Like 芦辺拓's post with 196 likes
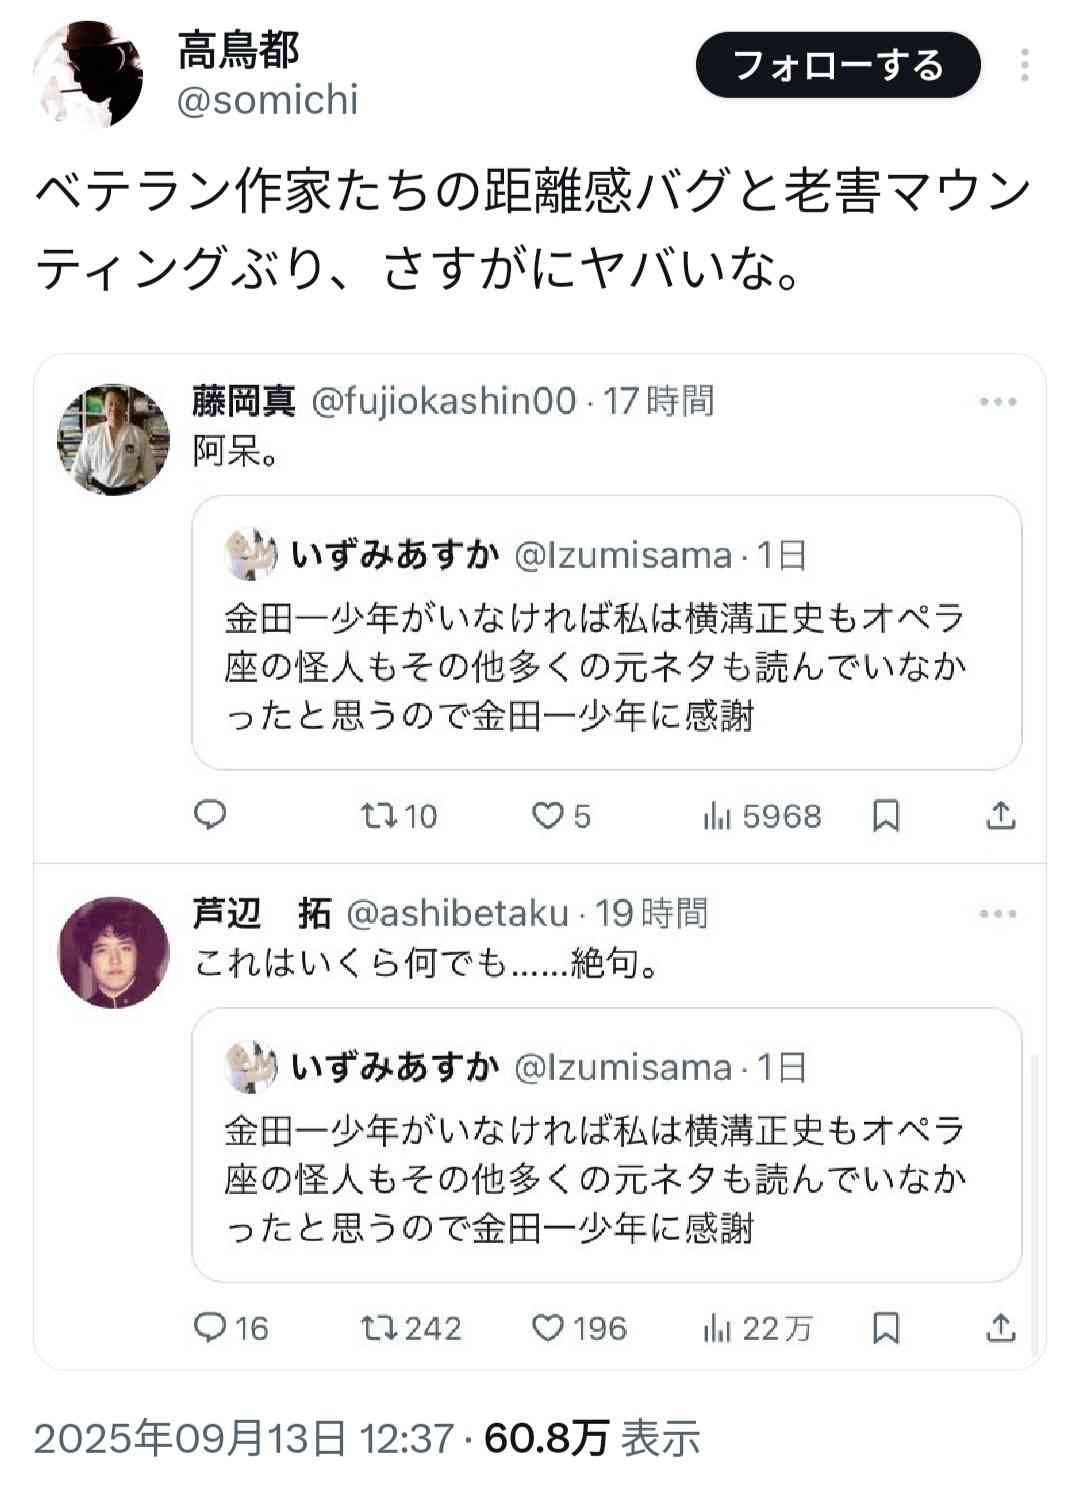This screenshot has height=1493, width=1080. tap(547, 1328)
